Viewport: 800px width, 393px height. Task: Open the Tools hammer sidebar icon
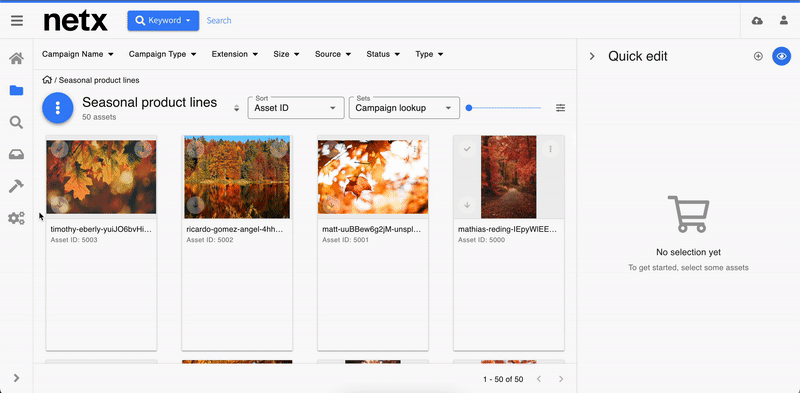click(16, 186)
